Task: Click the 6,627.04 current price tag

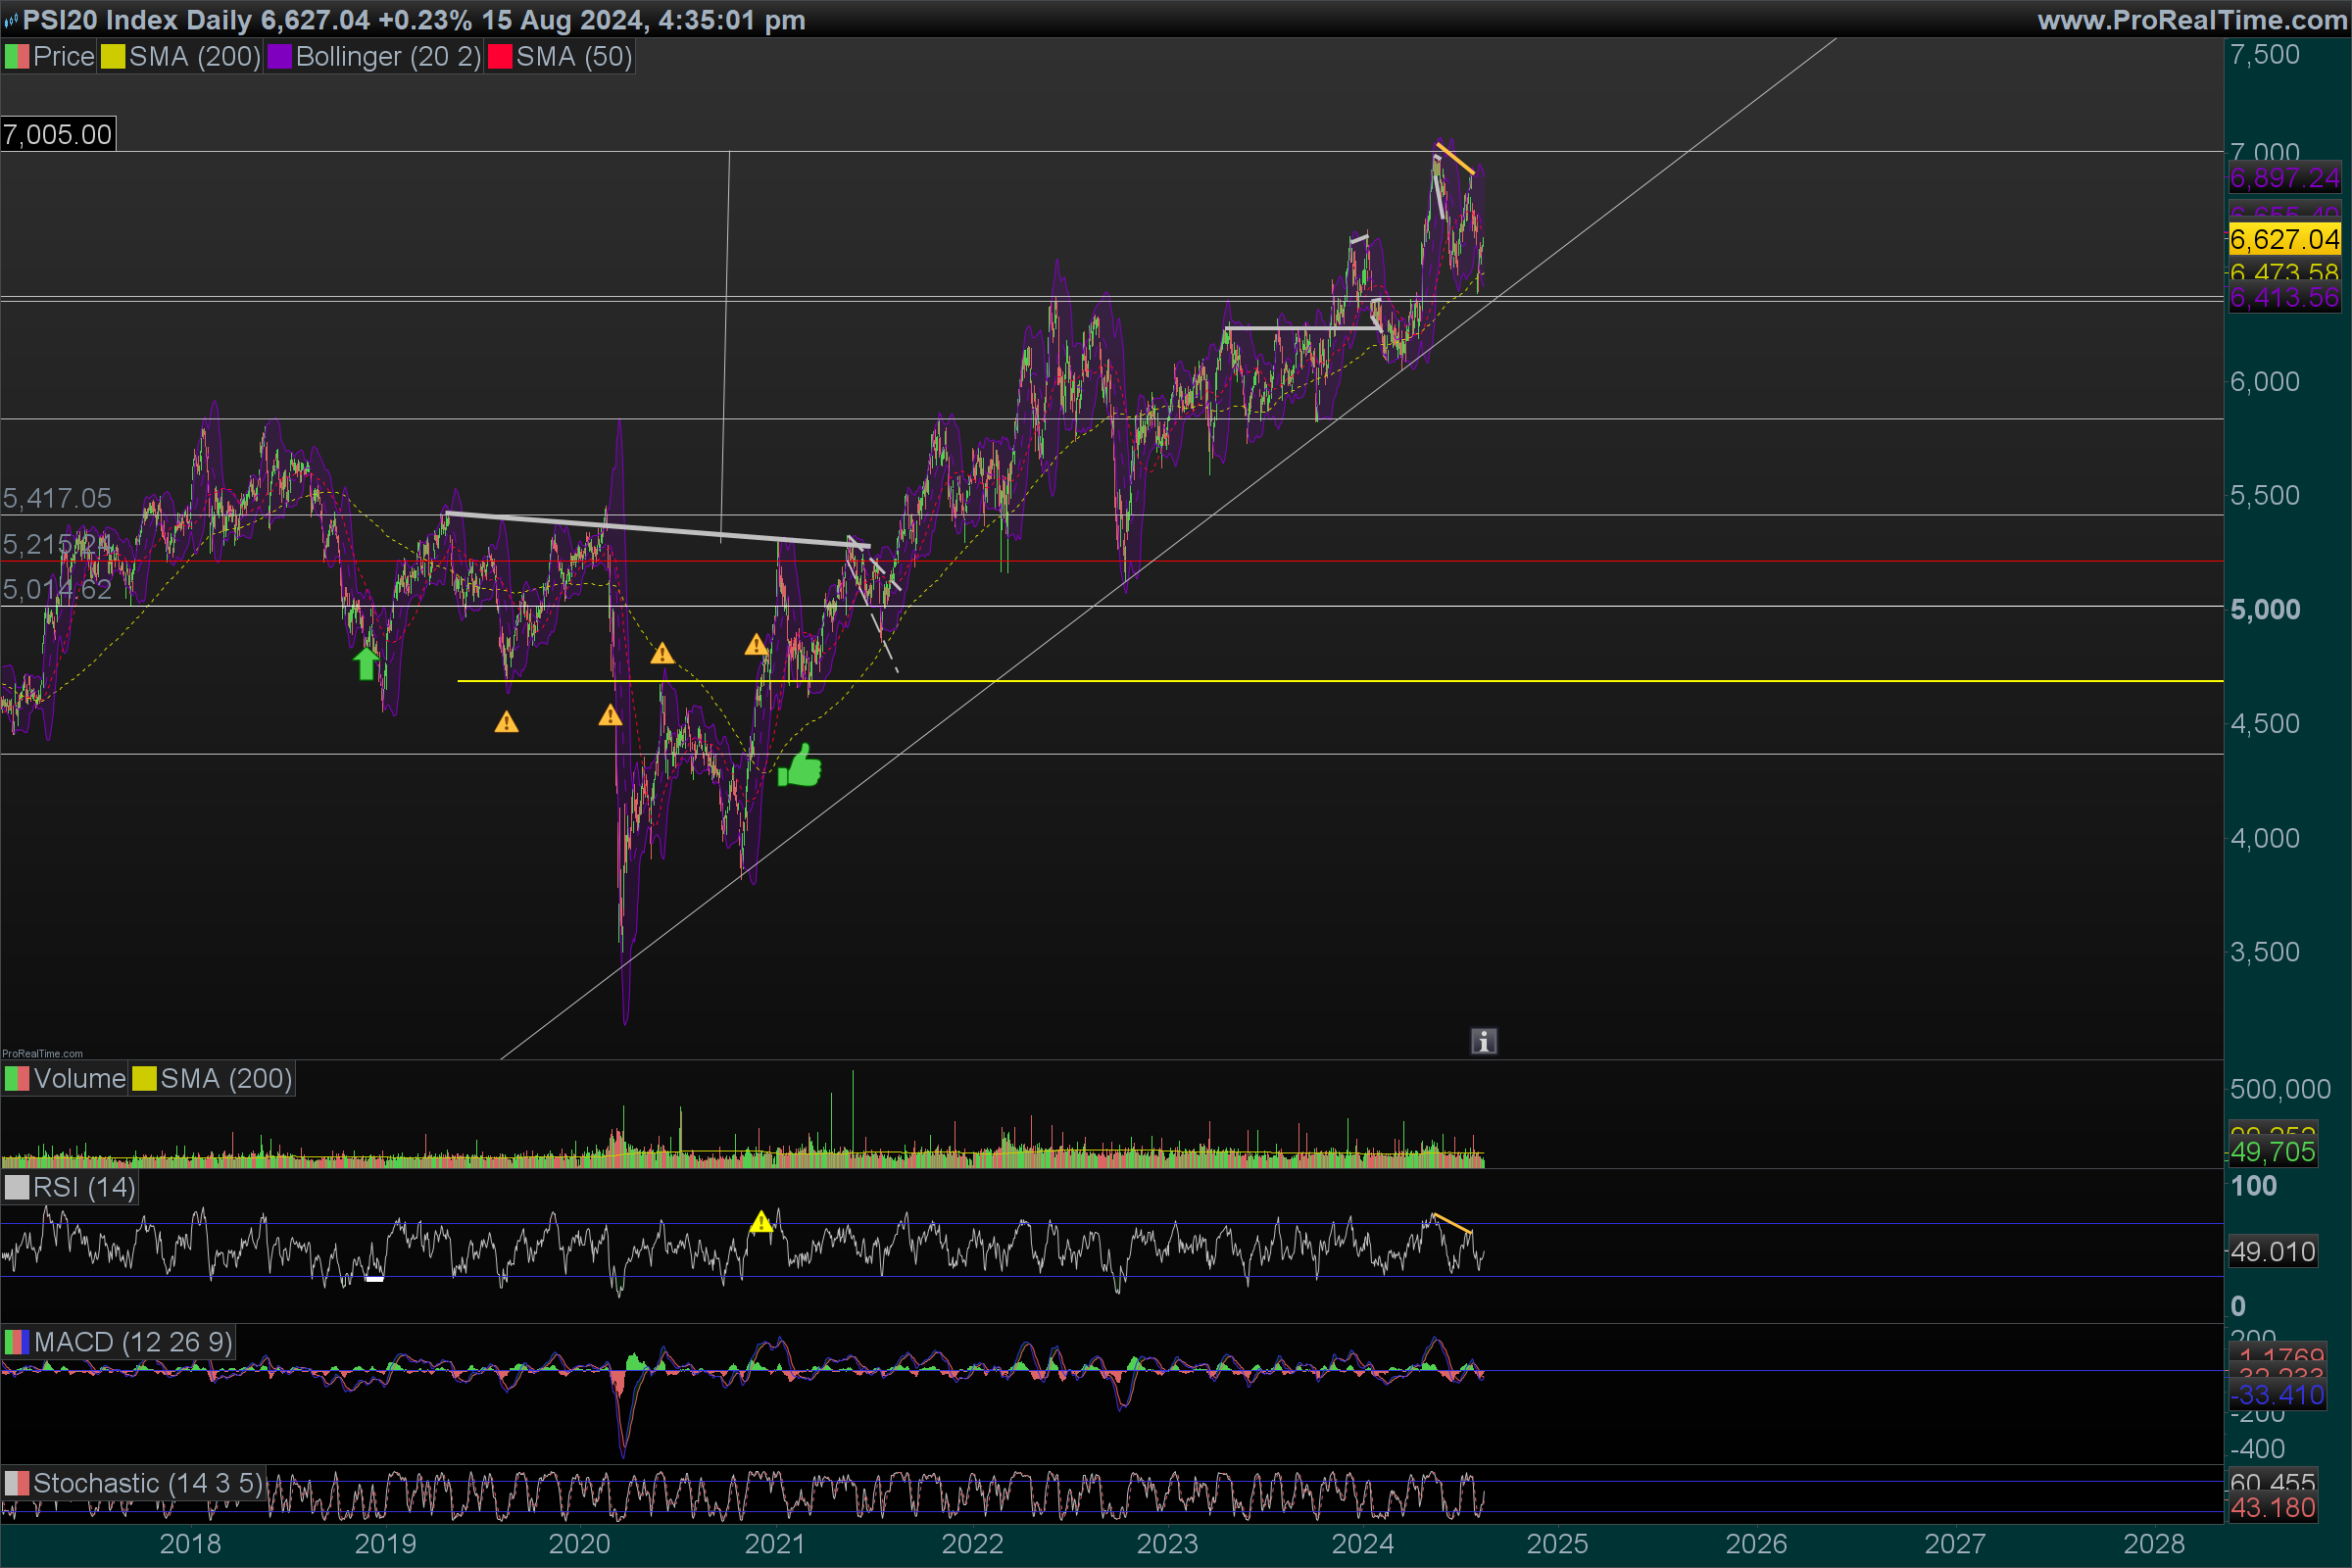Action: pos(2284,240)
